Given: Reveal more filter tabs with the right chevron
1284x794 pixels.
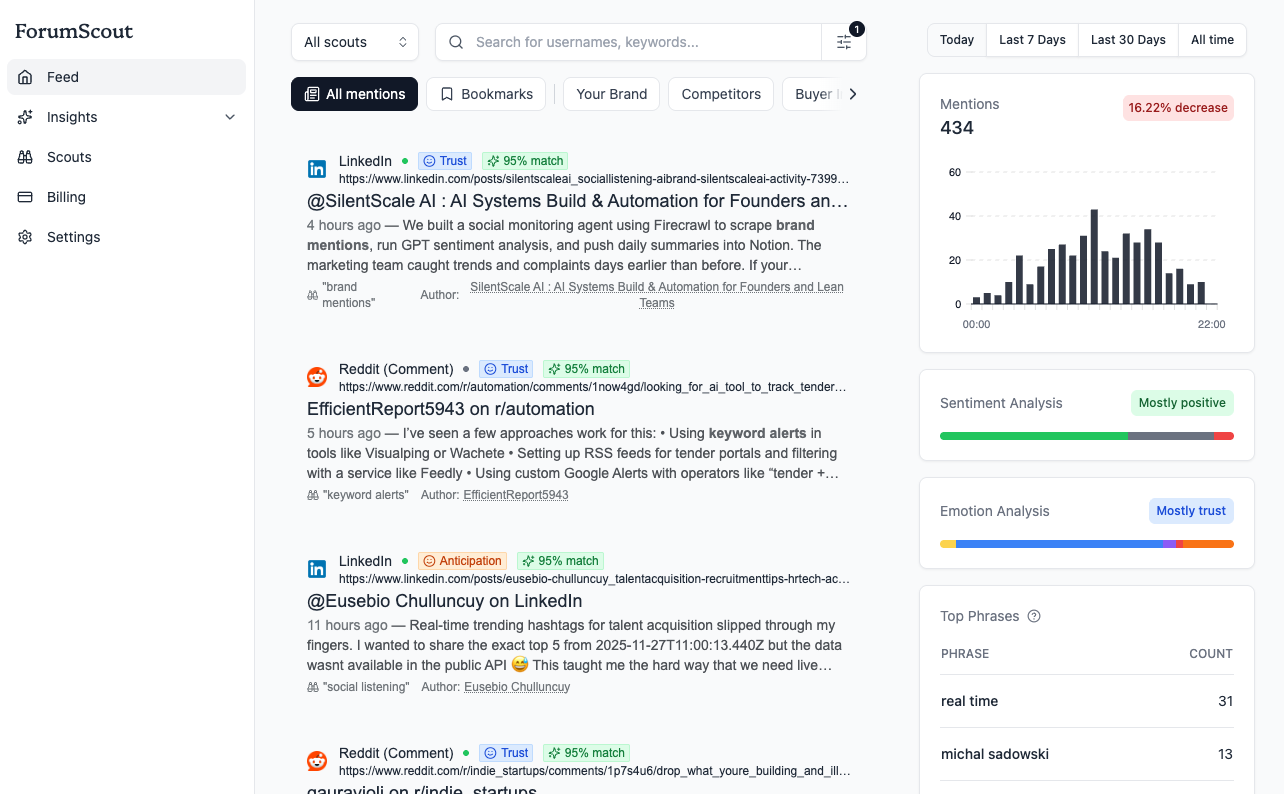Looking at the screenshot, I should click(853, 93).
